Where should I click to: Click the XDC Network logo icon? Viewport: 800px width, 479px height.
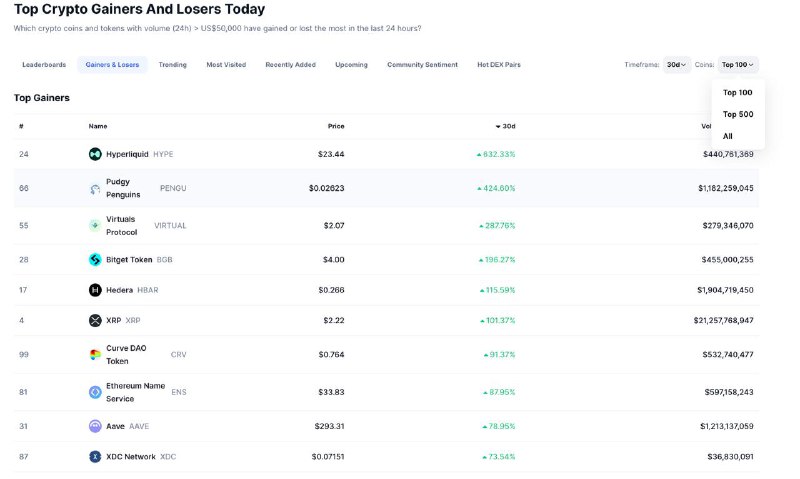point(95,457)
